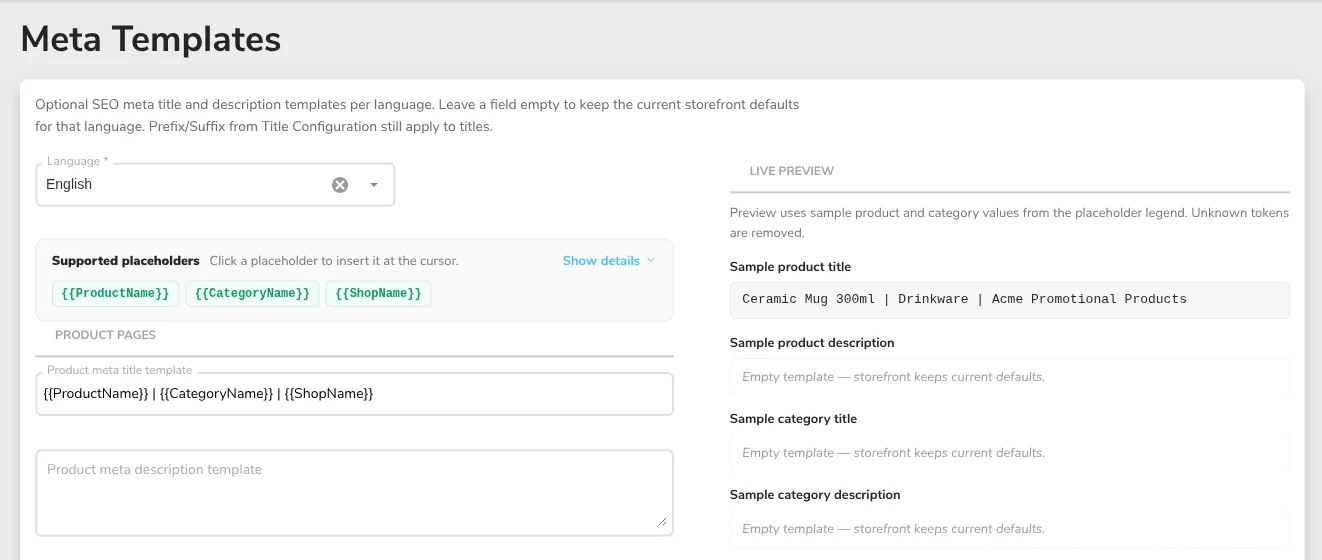Insert the {{ProductName}} placeholder chip
The image size is (1322, 560).
pyautogui.click(x=116, y=293)
